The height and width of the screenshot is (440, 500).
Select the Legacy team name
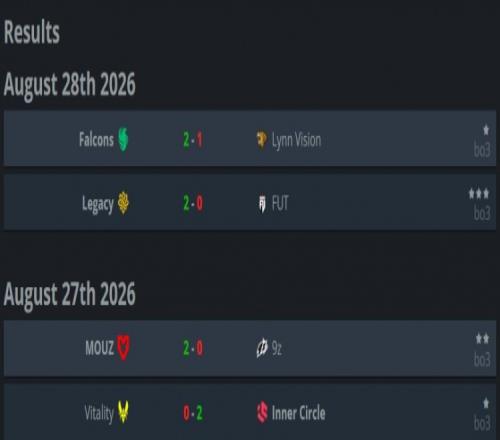tap(98, 204)
